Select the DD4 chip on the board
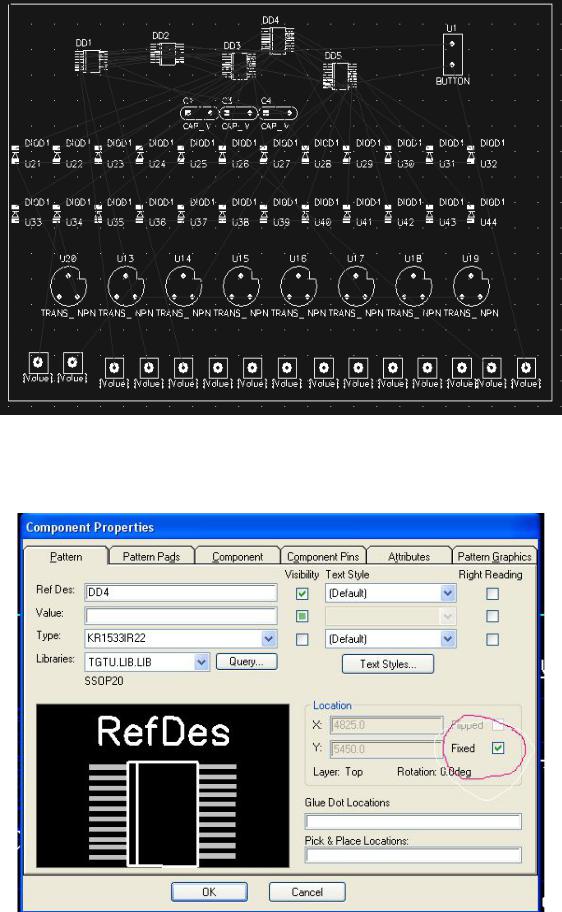Image resolution: width=562 pixels, height=912 pixels. tap(277, 40)
